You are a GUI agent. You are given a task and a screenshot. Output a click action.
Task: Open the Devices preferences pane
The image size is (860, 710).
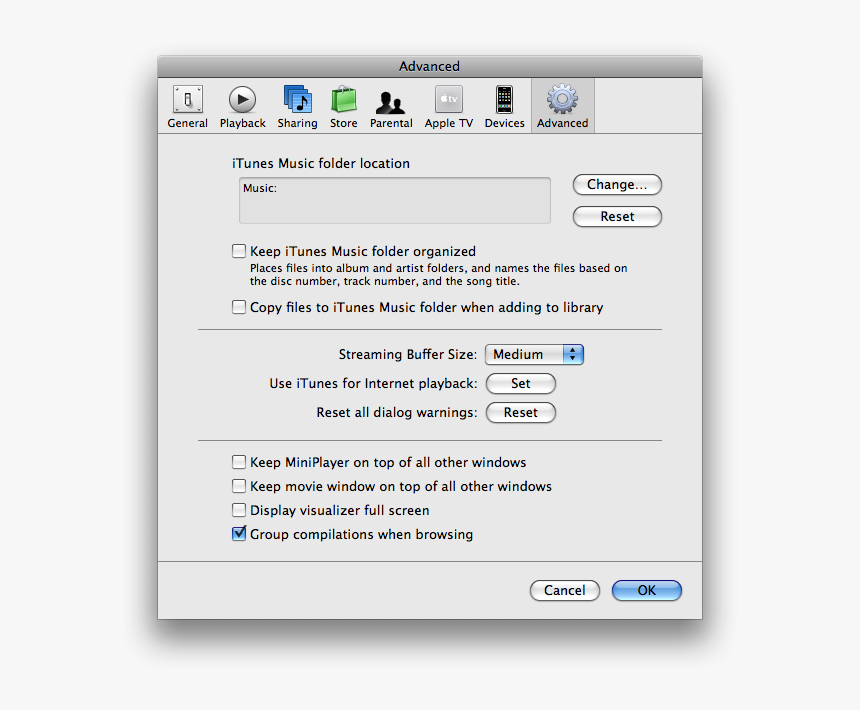click(x=505, y=107)
